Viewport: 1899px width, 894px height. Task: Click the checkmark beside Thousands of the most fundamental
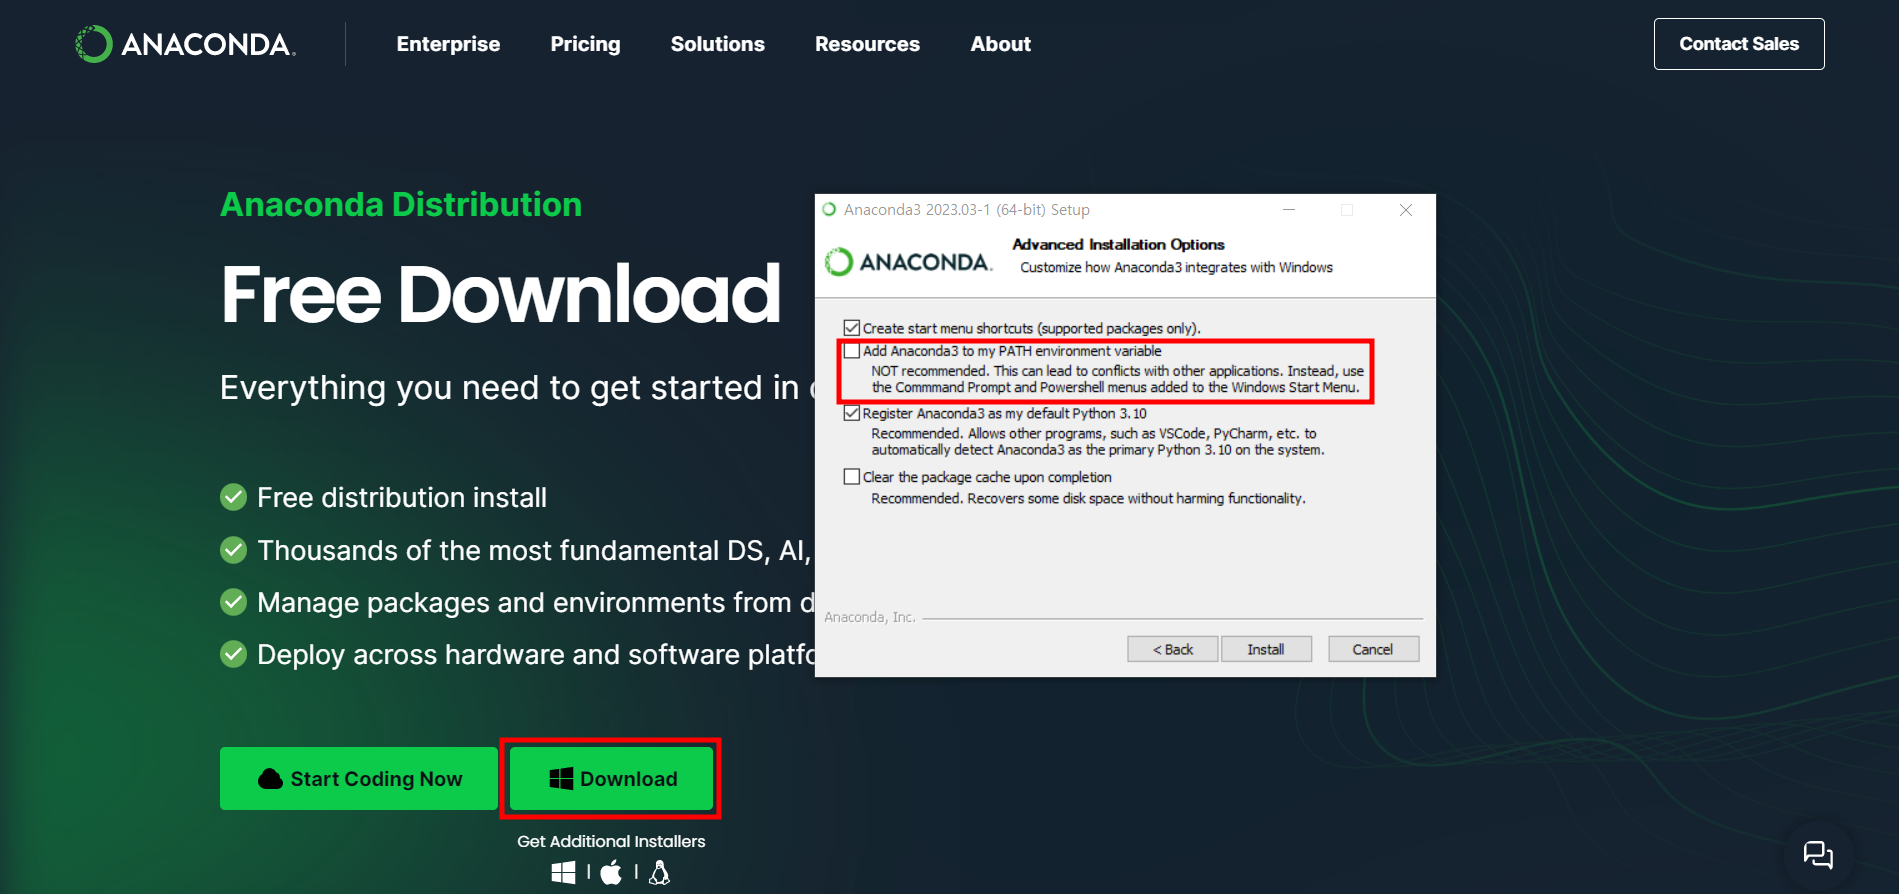pos(233,550)
